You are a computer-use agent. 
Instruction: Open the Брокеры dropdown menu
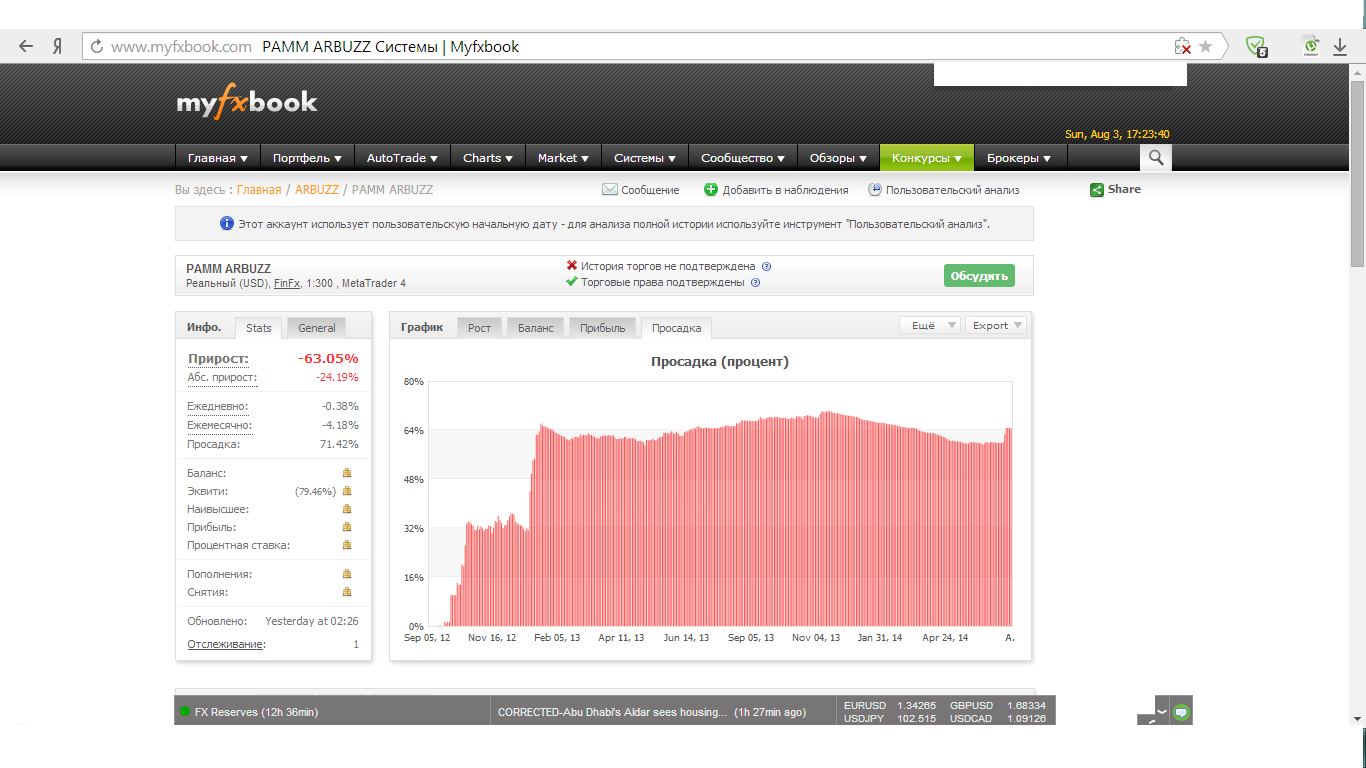coord(1019,158)
